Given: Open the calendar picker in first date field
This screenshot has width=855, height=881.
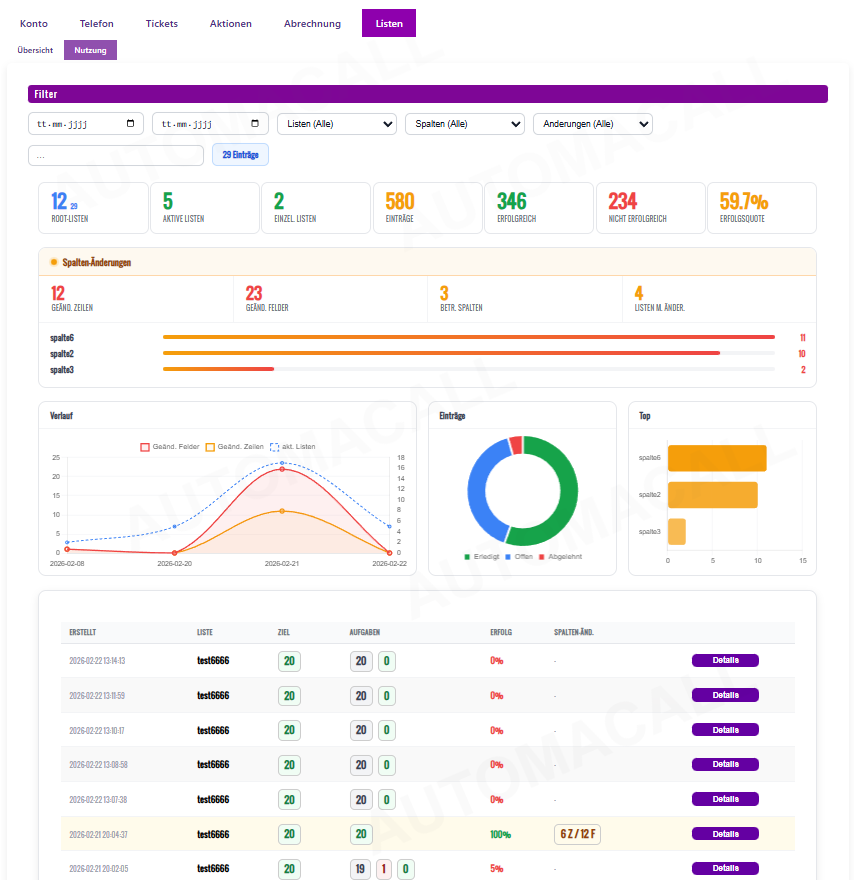Looking at the screenshot, I should 131,124.
